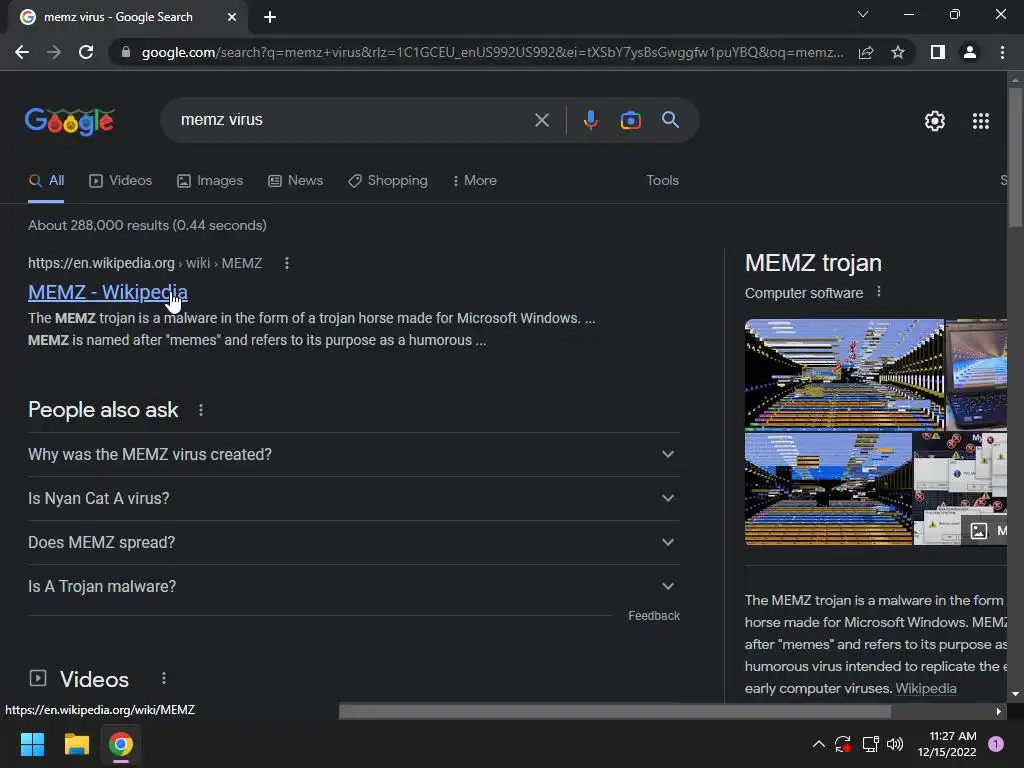Click into the memz virus search field
The width and height of the screenshot is (1024, 768).
[x=353, y=120]
